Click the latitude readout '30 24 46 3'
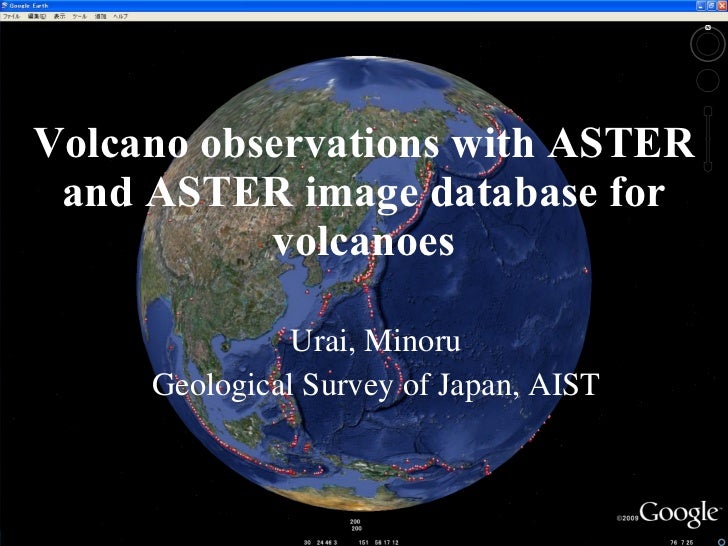Image resolution: width=728 pixels, height=546 pixels. pos(320,542)
